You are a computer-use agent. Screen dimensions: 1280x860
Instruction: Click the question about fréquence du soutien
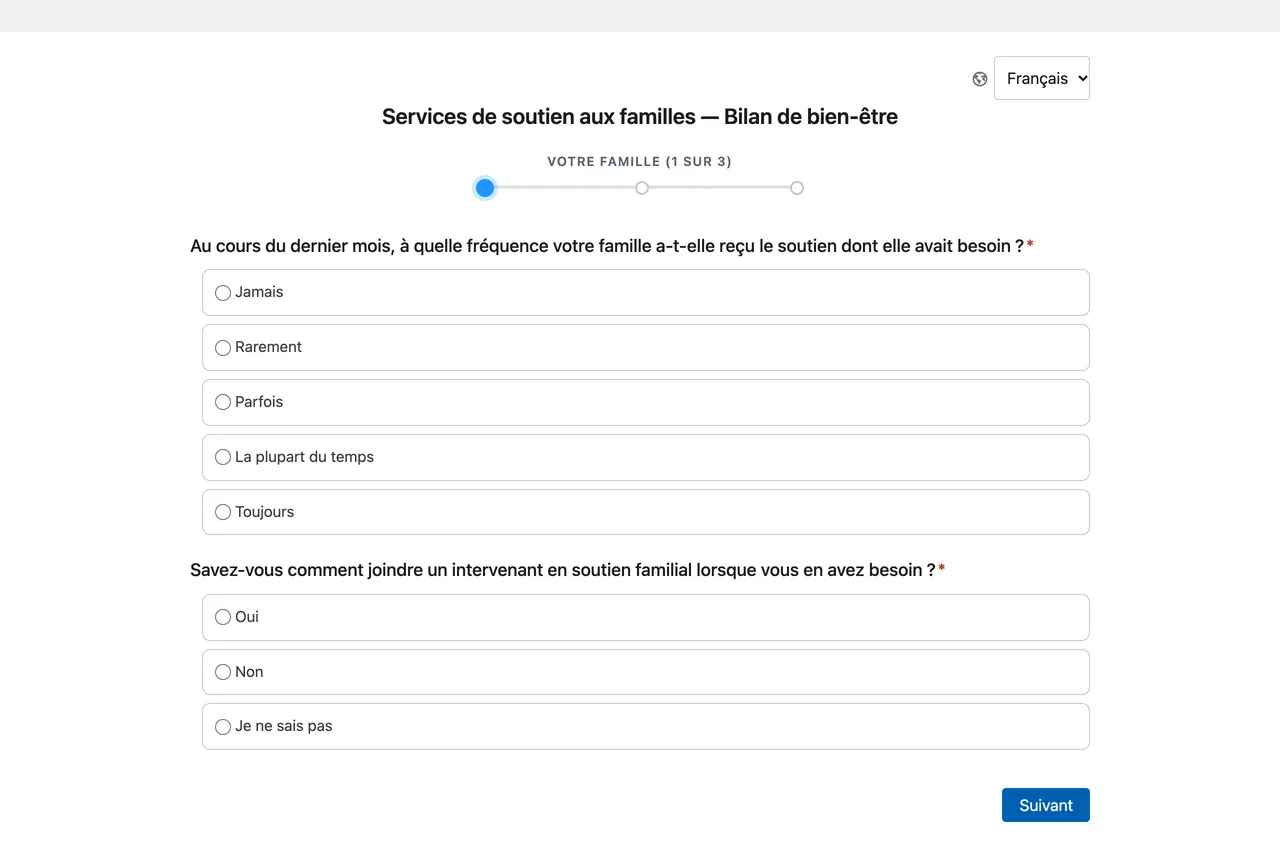click(612, 246)
